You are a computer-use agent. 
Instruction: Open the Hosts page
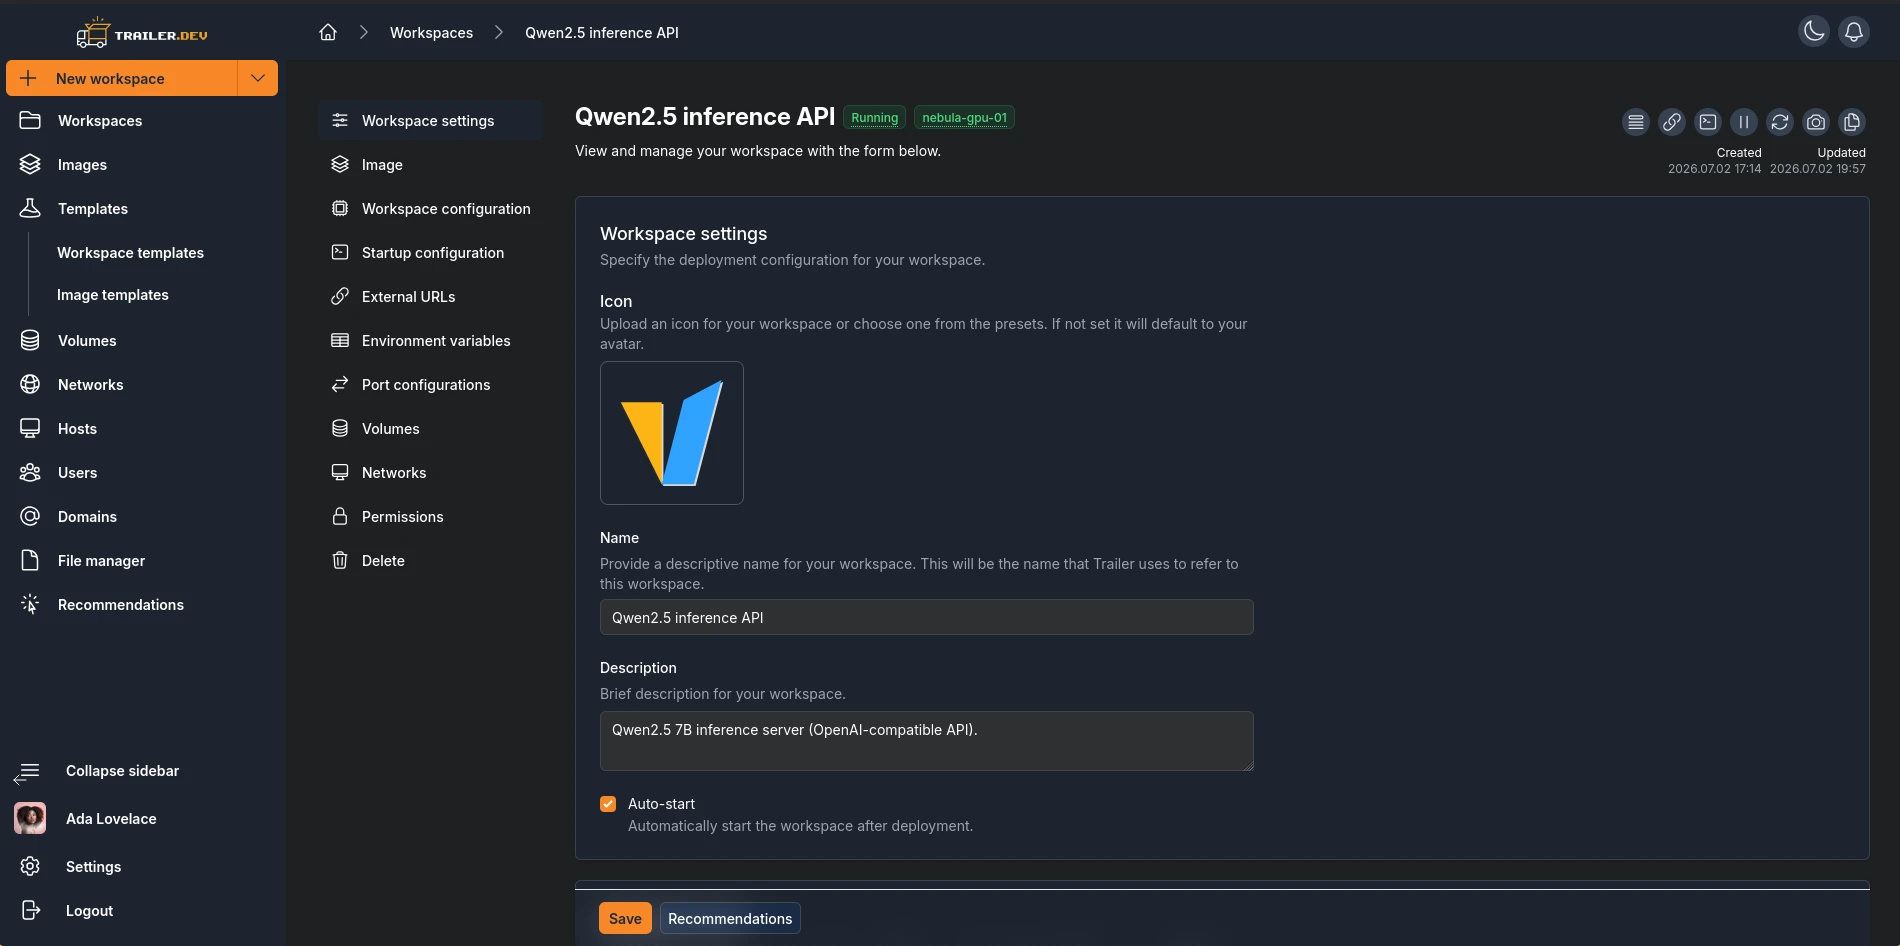(143, 429)
